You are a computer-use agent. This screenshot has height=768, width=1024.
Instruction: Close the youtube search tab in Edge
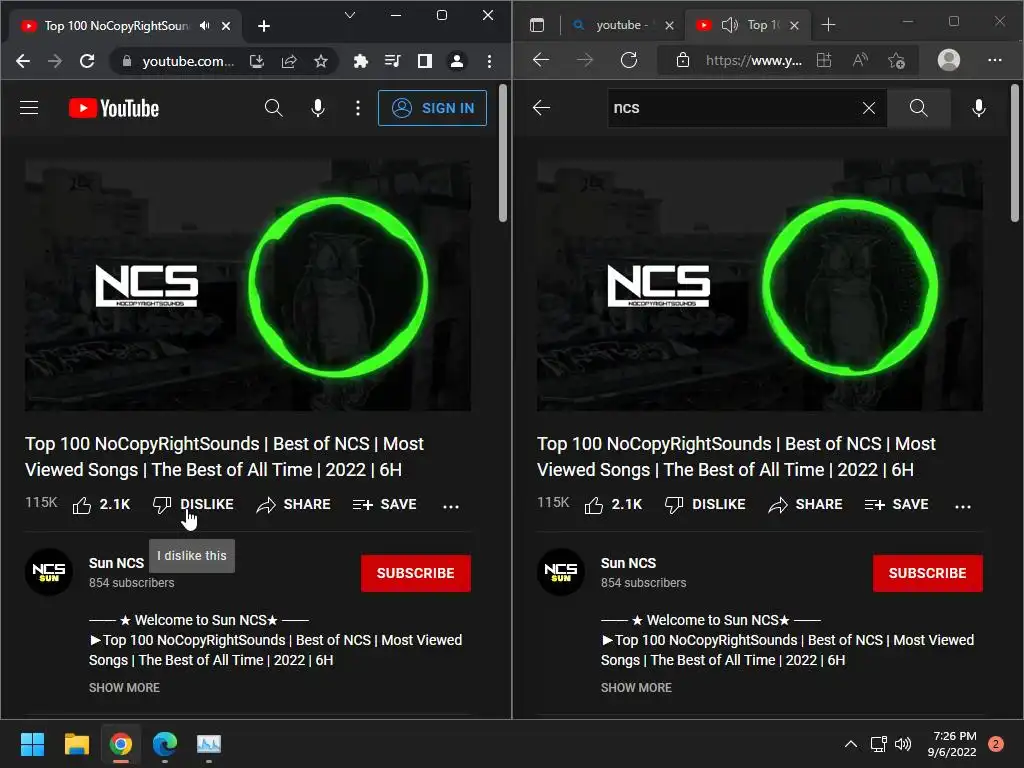coord(669,25)
